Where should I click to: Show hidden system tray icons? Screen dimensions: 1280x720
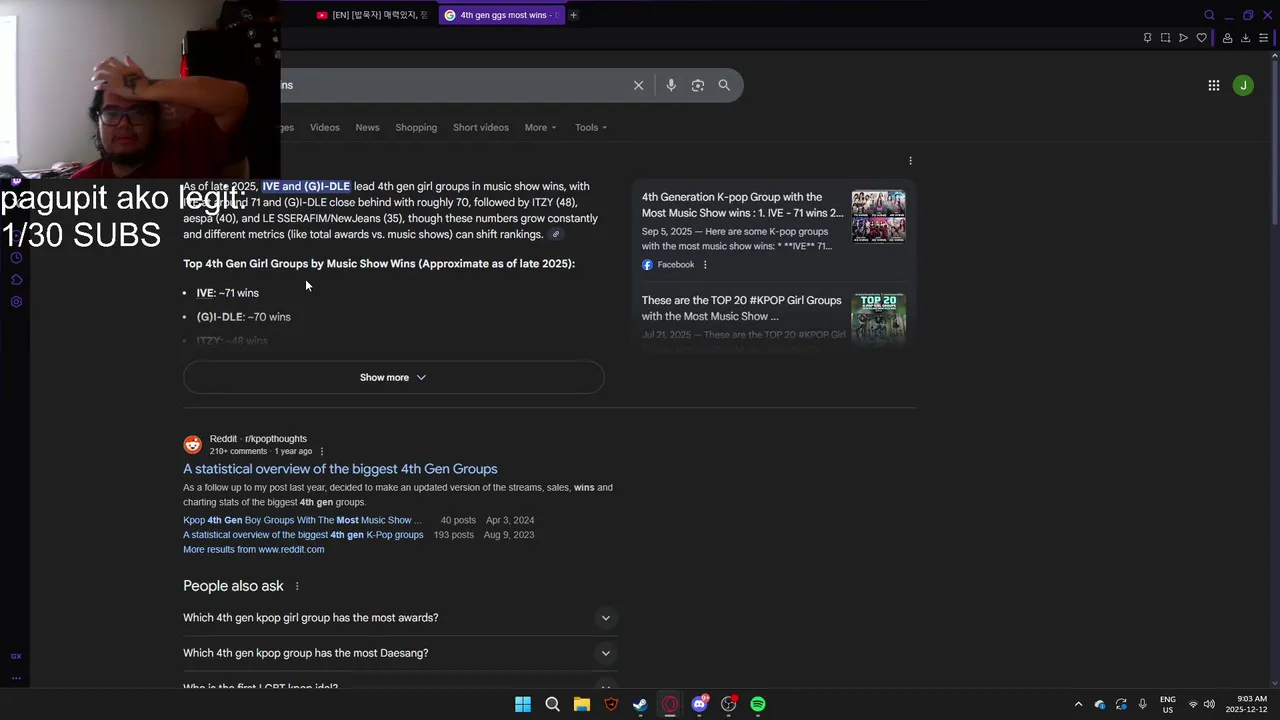pyautogui.click(x=1078, y=704)
